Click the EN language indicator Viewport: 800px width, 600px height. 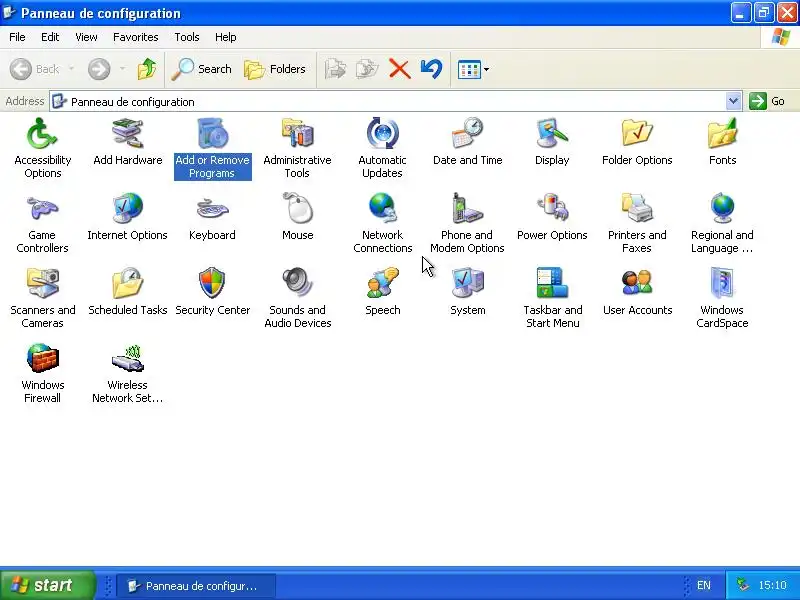pos(704,585)
